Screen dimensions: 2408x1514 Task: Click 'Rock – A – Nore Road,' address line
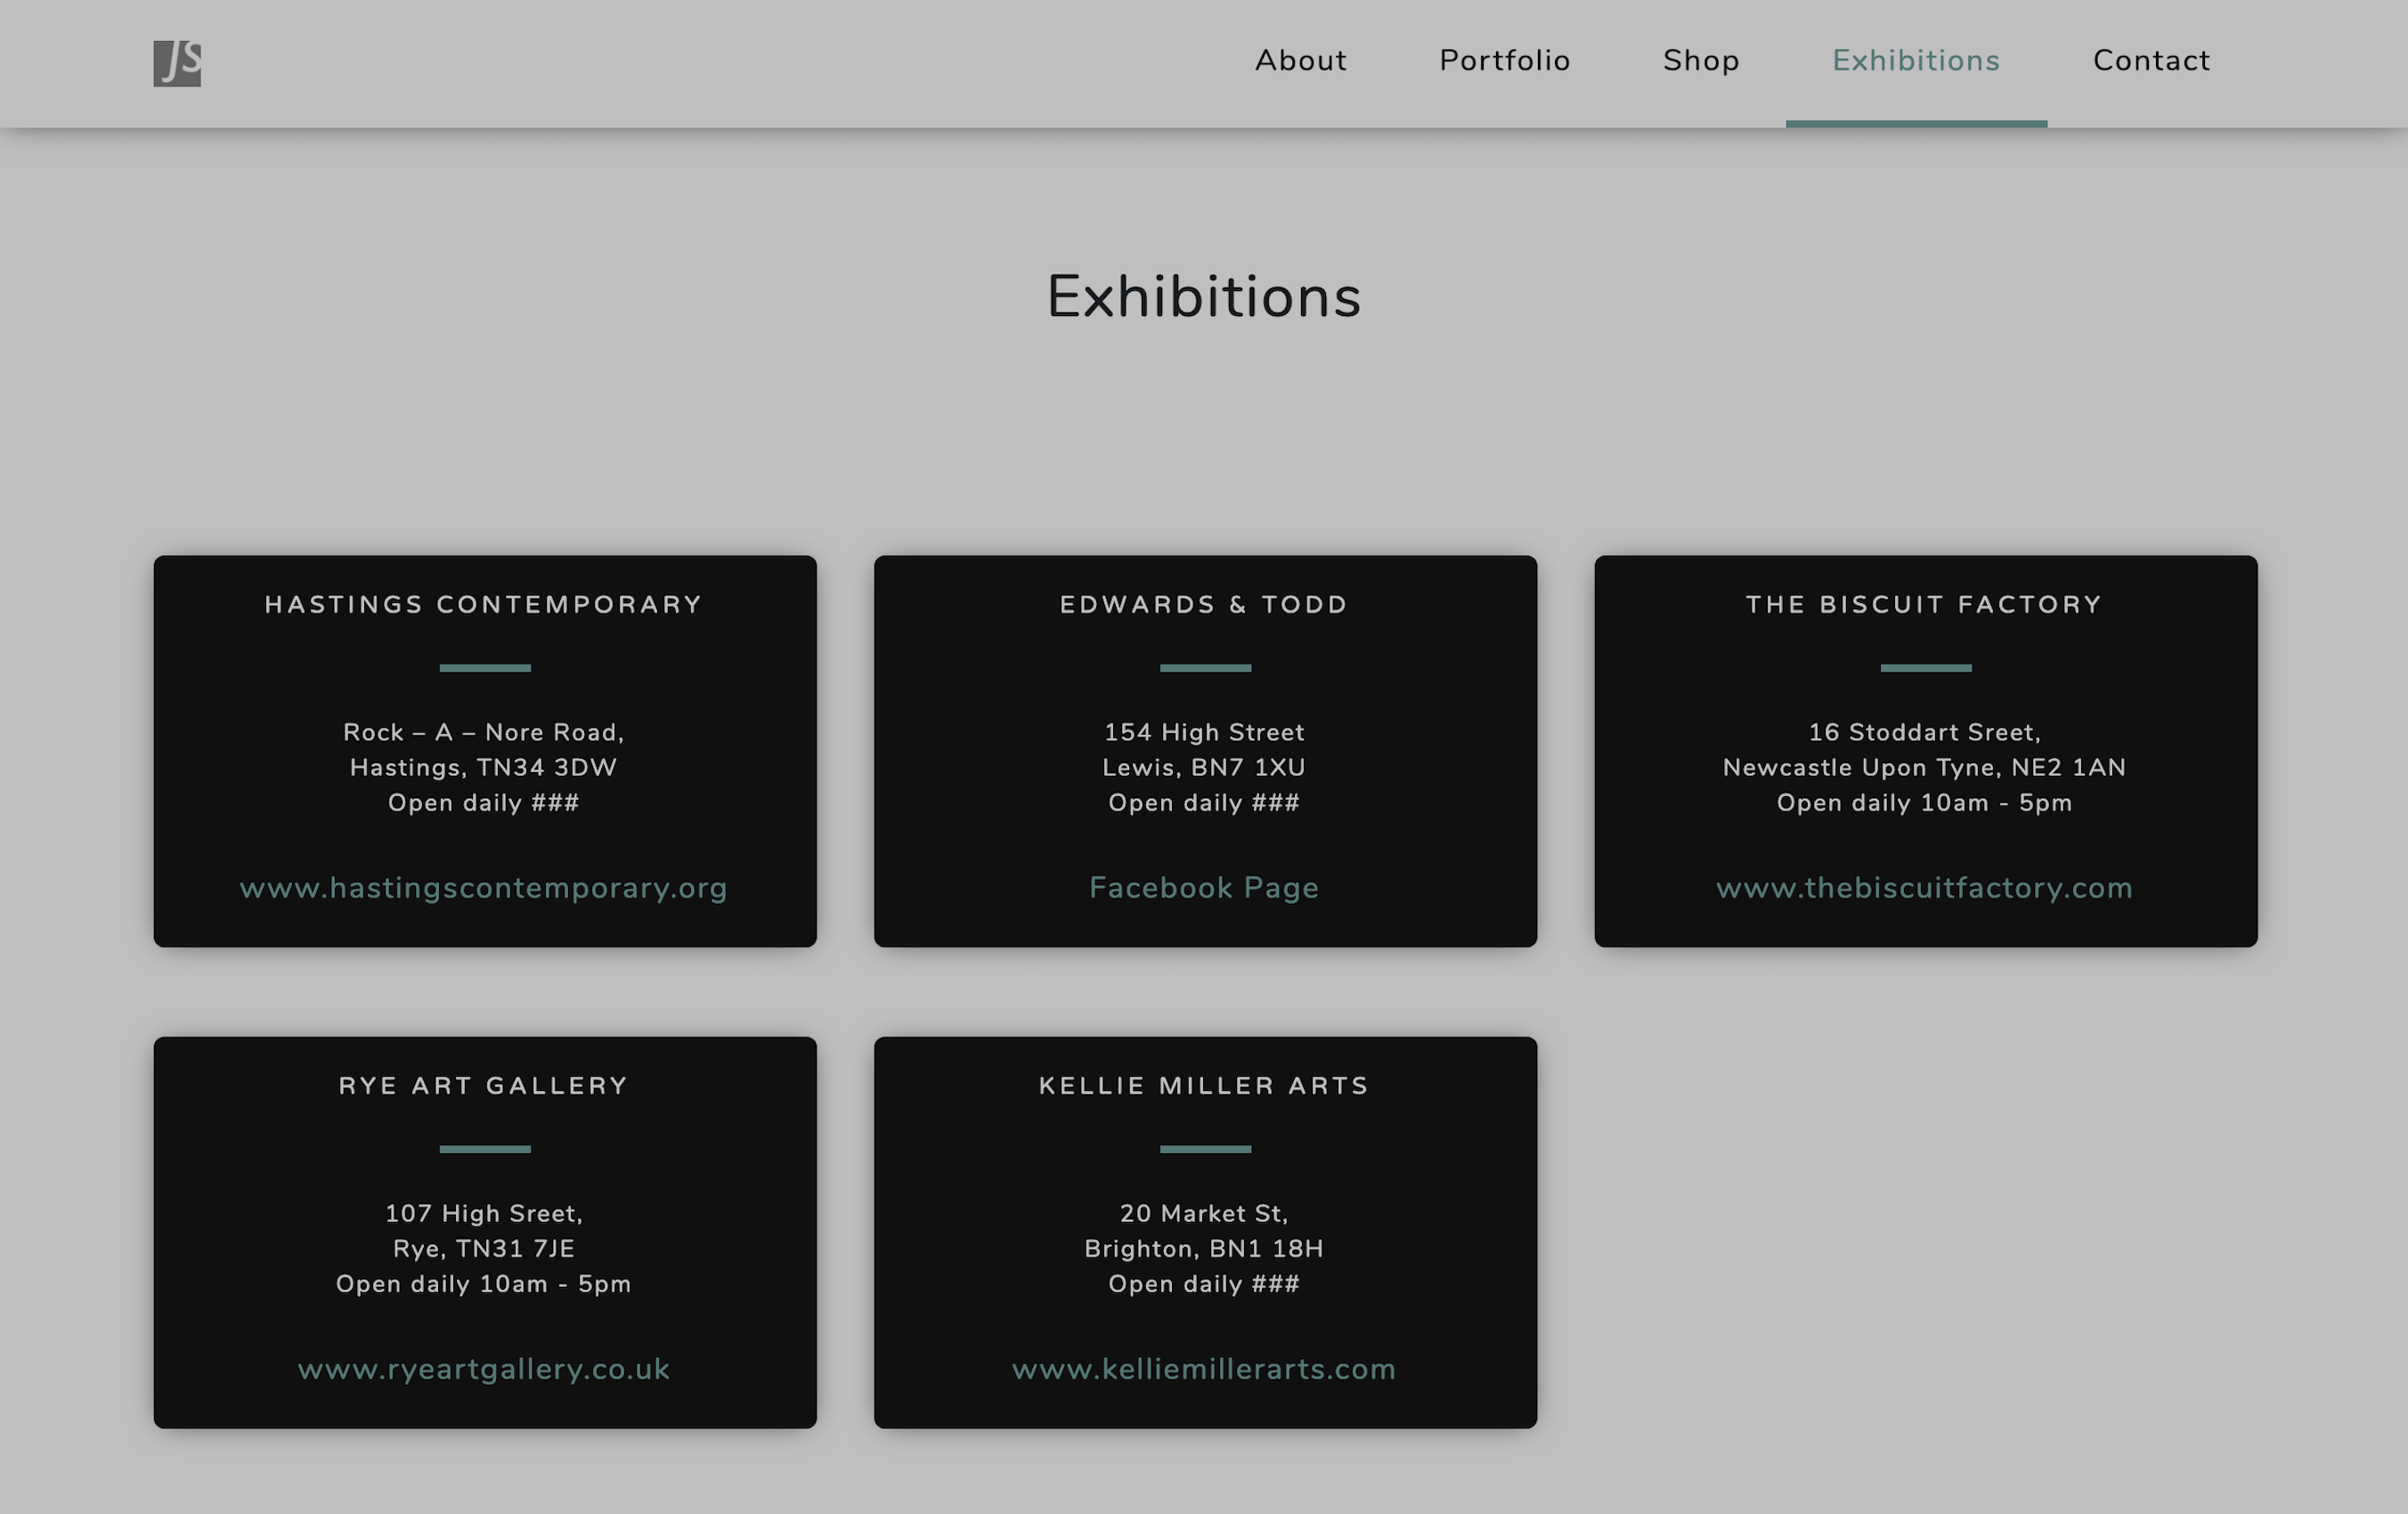[x=484, y=733]
